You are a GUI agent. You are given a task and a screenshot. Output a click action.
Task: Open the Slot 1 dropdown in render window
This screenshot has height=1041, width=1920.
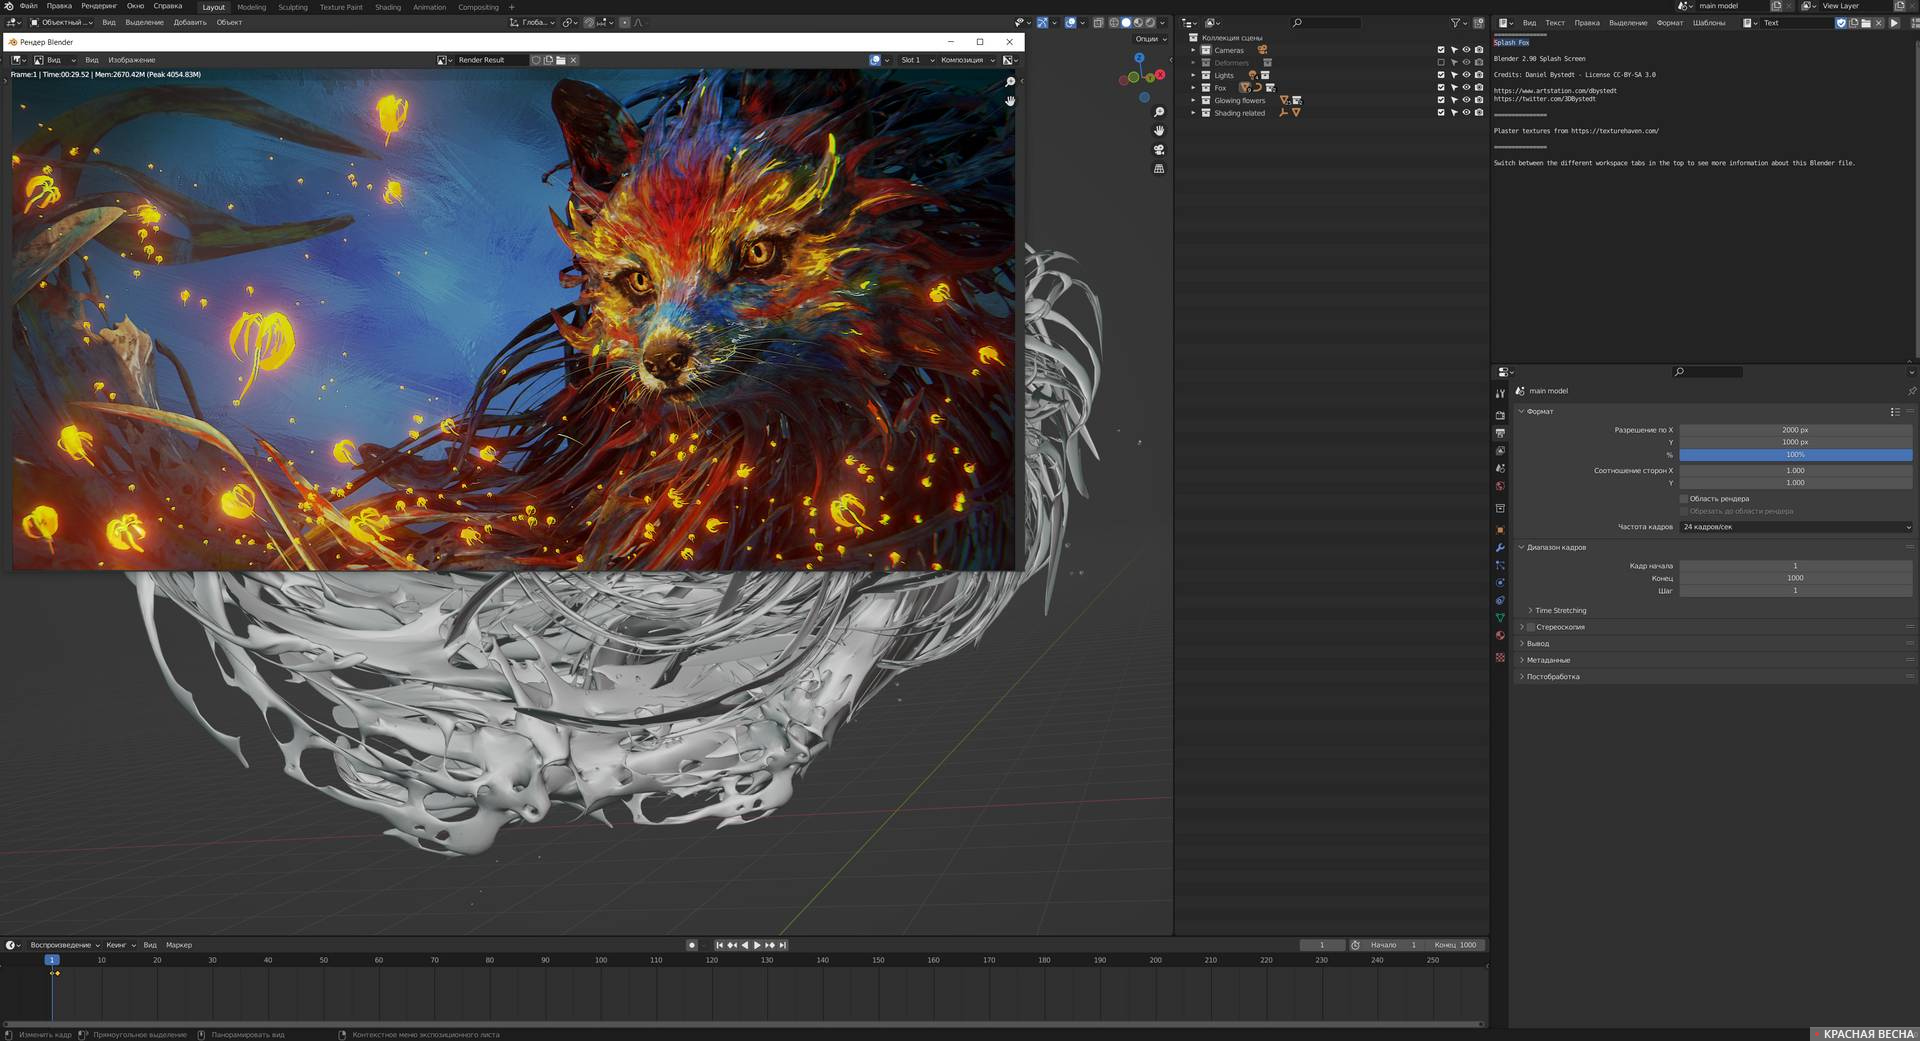(917, 60)
